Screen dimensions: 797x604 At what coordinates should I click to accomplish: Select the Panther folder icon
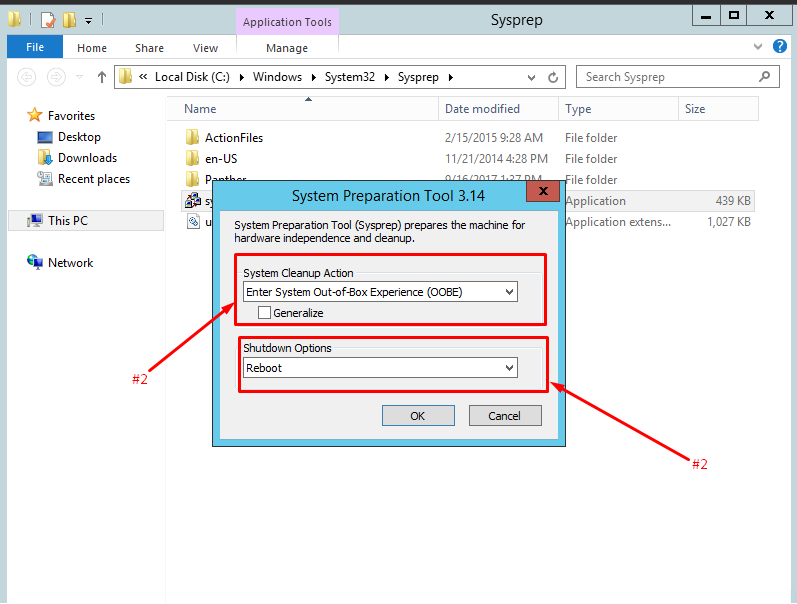pos(192,178)
